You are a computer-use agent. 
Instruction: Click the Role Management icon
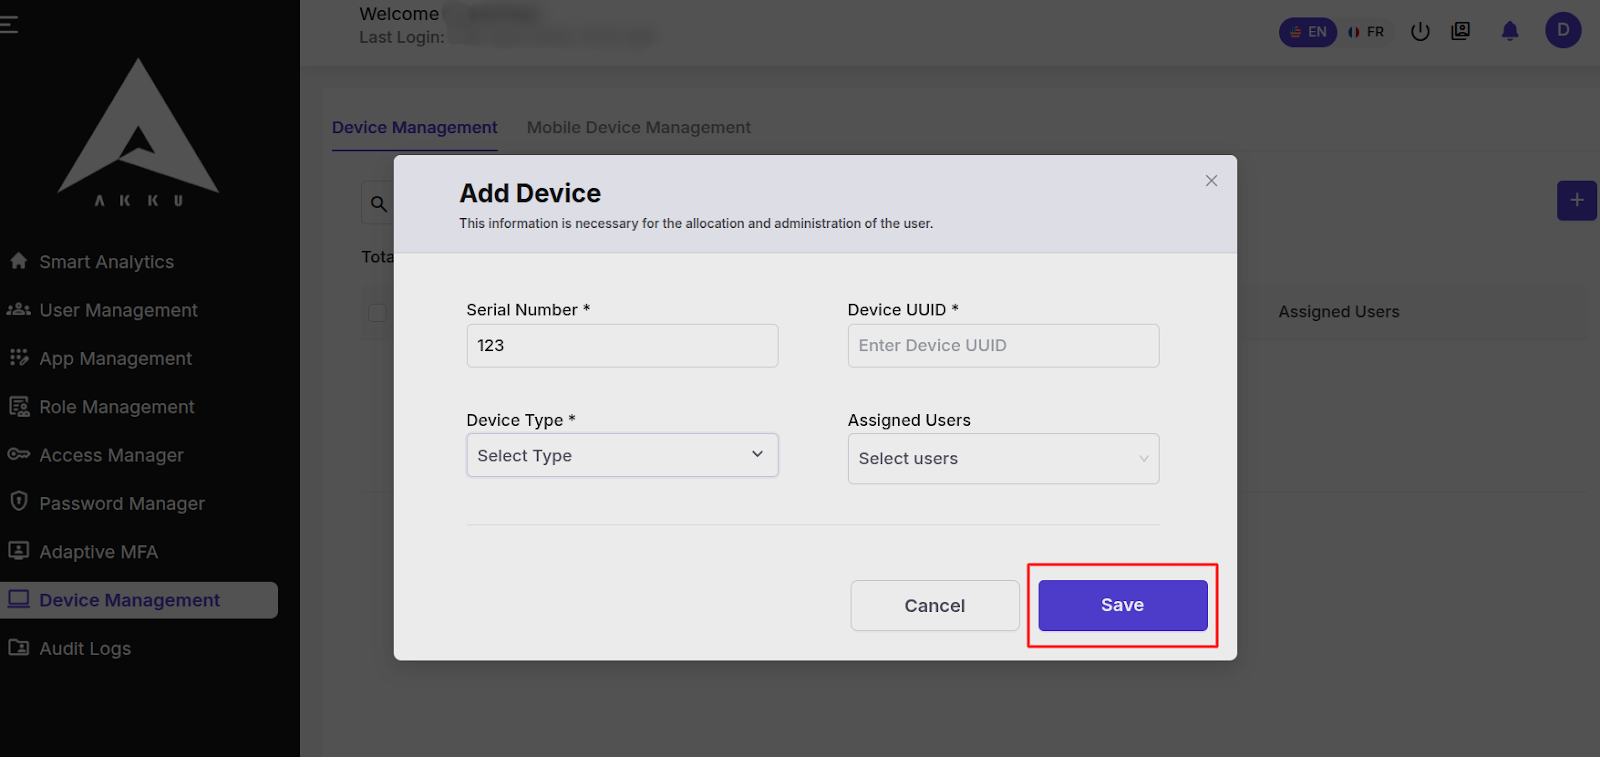(18, 406)
